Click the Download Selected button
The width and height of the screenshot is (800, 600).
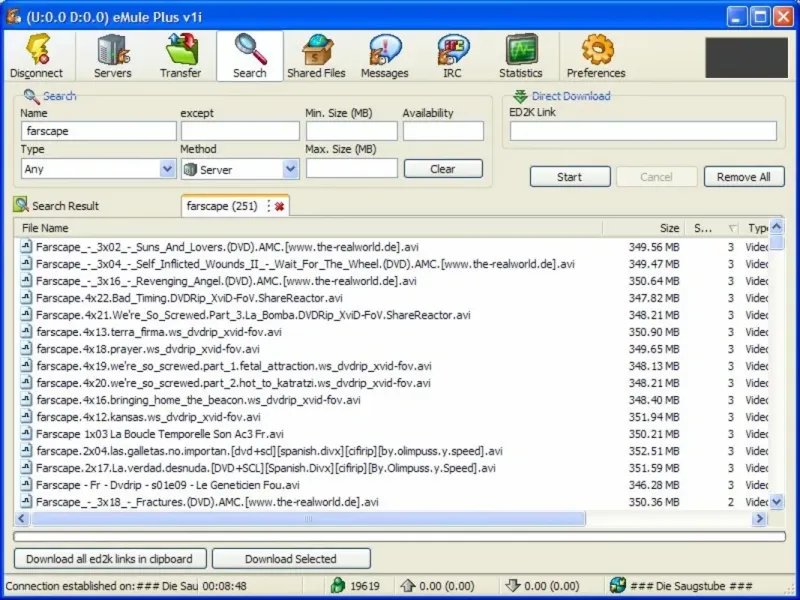point(291,559)
